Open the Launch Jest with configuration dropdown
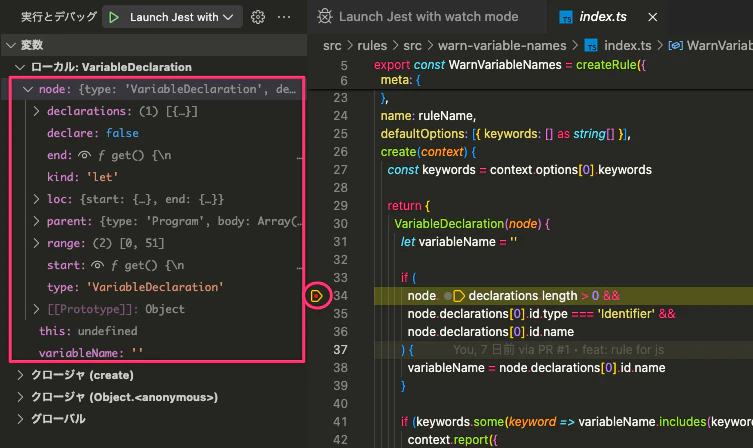The height and width of the screenshot is (448, 753). [x=181, y=17]
